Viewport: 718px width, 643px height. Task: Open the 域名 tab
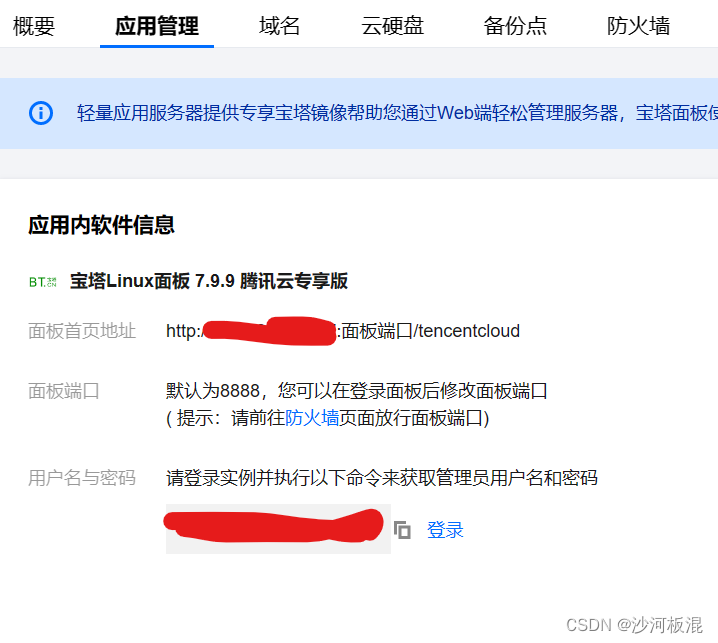pos(279,26)
